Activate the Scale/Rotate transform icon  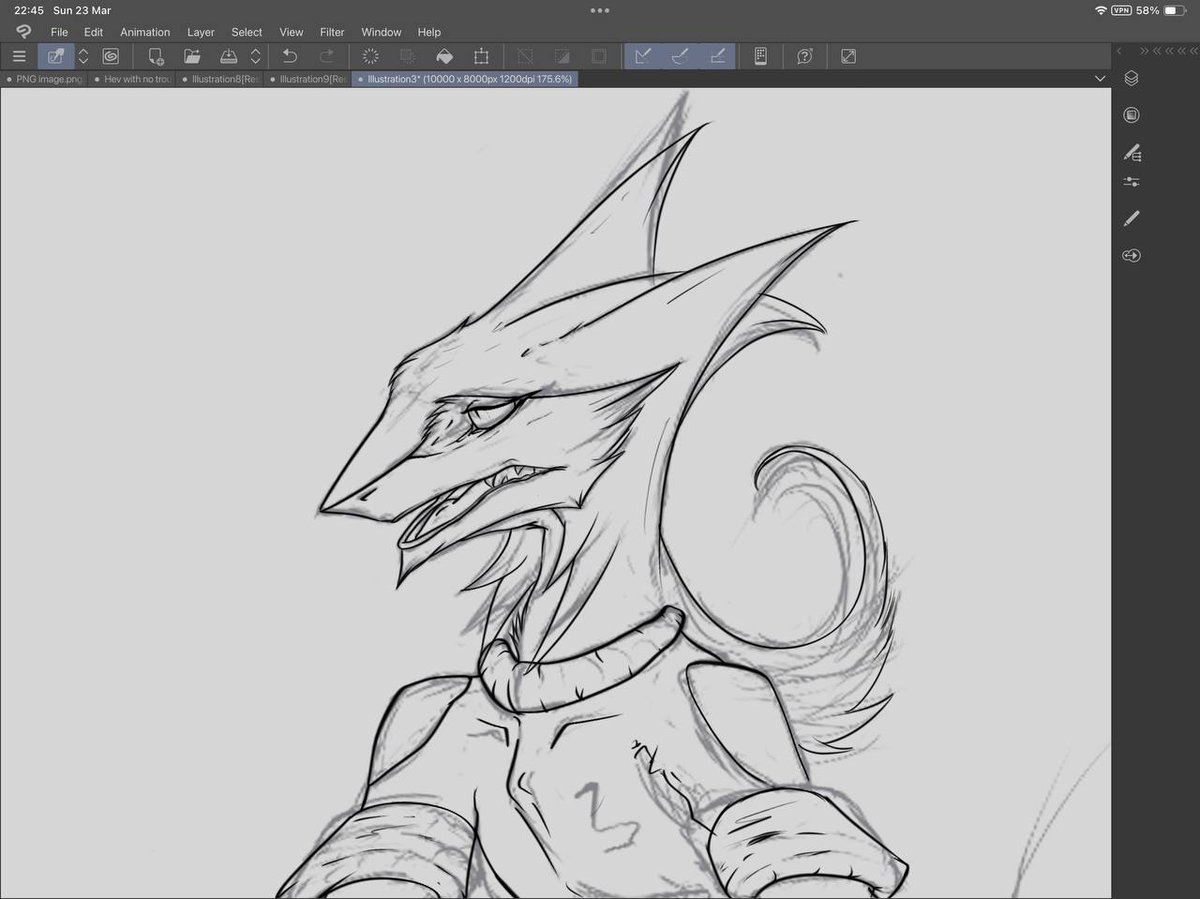[x=481, y=56]
